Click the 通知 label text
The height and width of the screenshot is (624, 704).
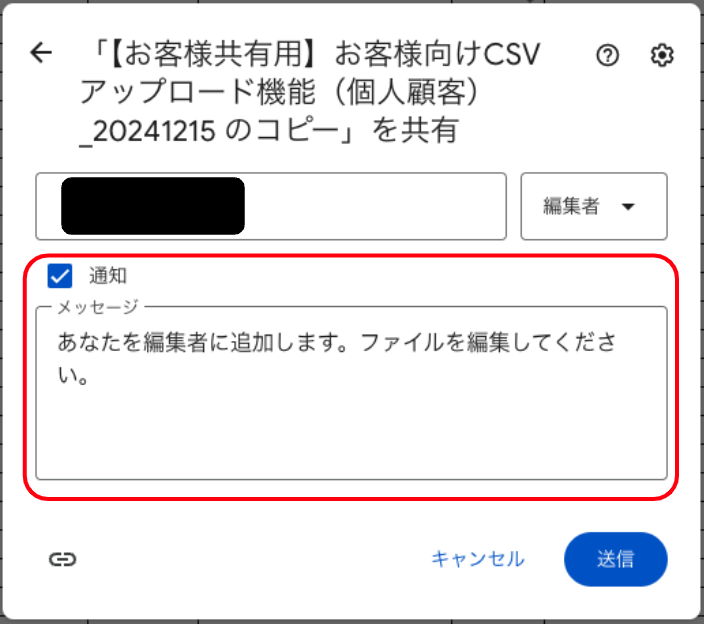coord(108,275)
